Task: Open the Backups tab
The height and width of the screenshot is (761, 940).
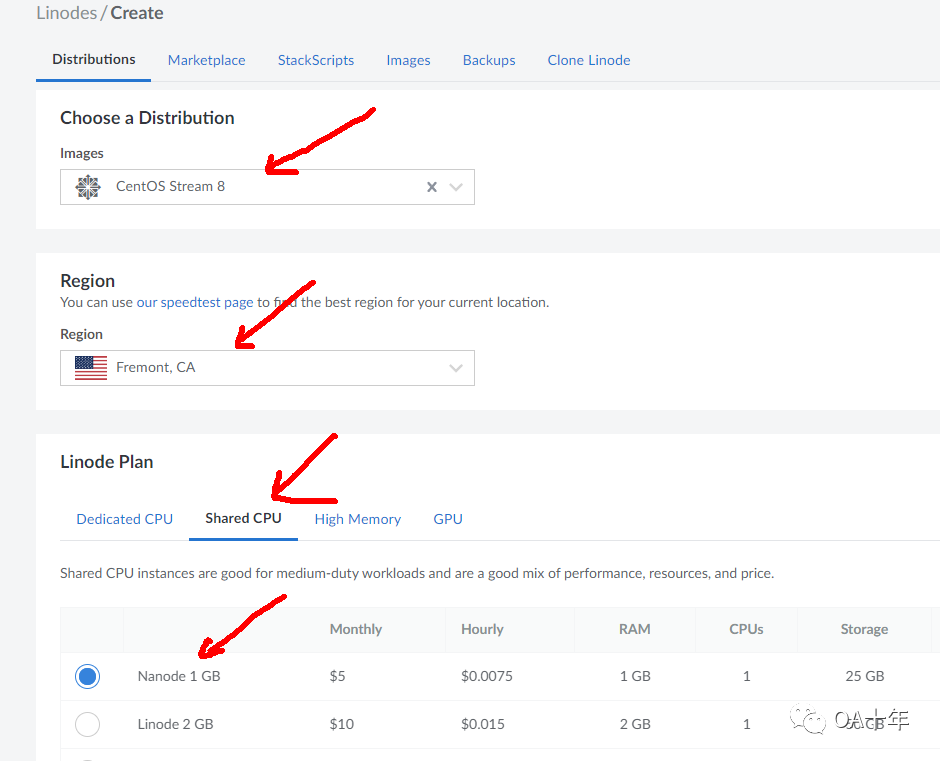Action: pyautogui.click(x=489, y=60)
